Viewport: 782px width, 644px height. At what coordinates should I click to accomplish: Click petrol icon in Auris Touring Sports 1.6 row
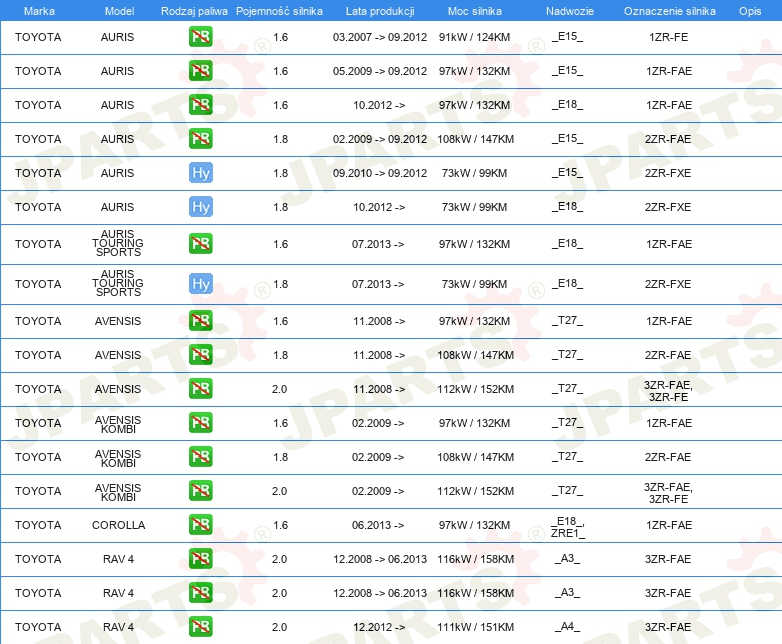coord(200,244)
